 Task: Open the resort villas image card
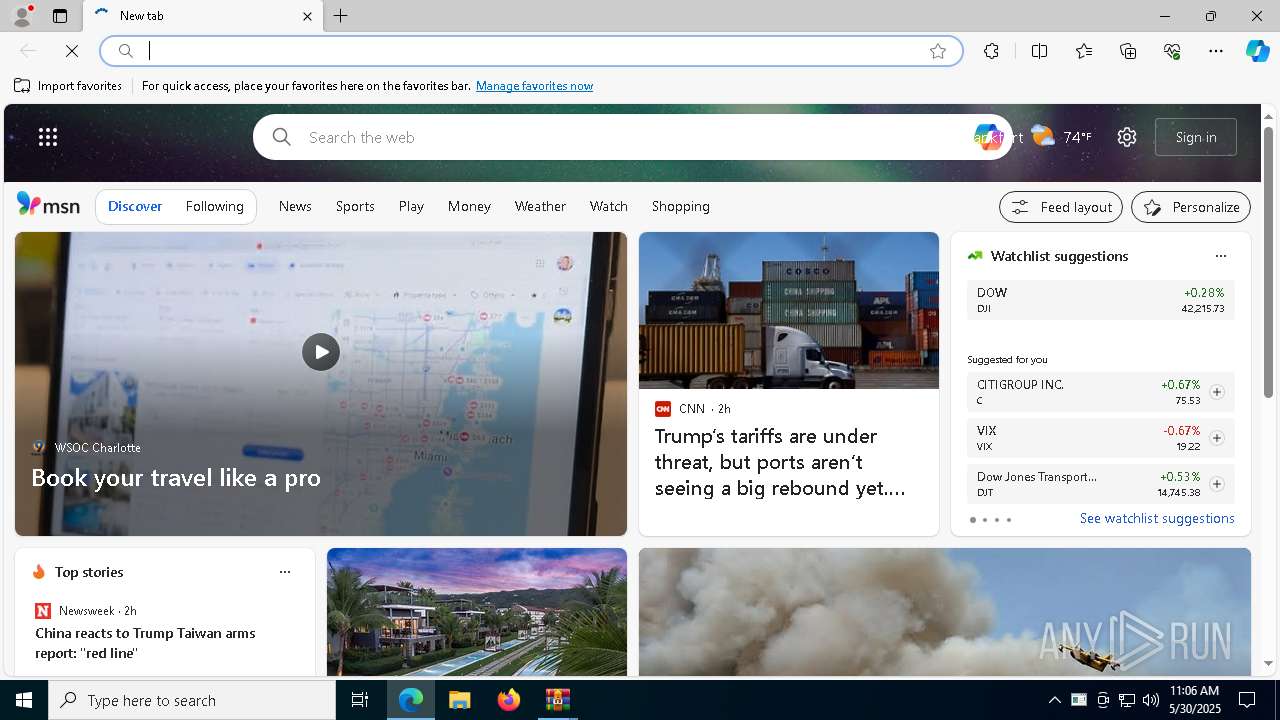click(x=477, y=612)
